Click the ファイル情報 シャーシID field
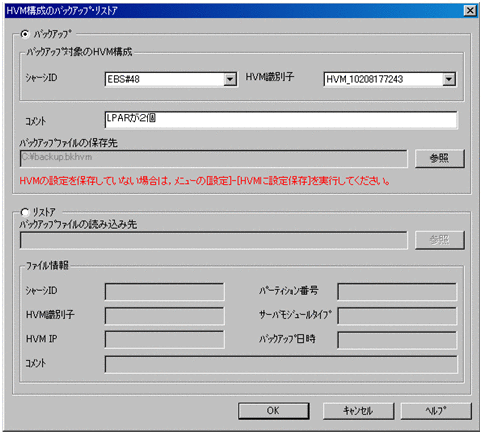The height and width of the screenshot is (436, 483). coord(165,292)
